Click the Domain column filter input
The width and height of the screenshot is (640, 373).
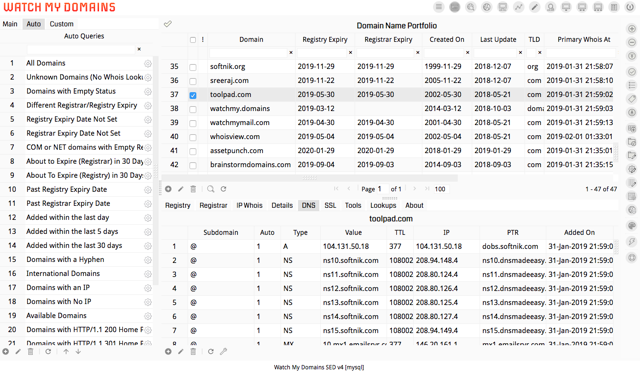pos(249,53)
